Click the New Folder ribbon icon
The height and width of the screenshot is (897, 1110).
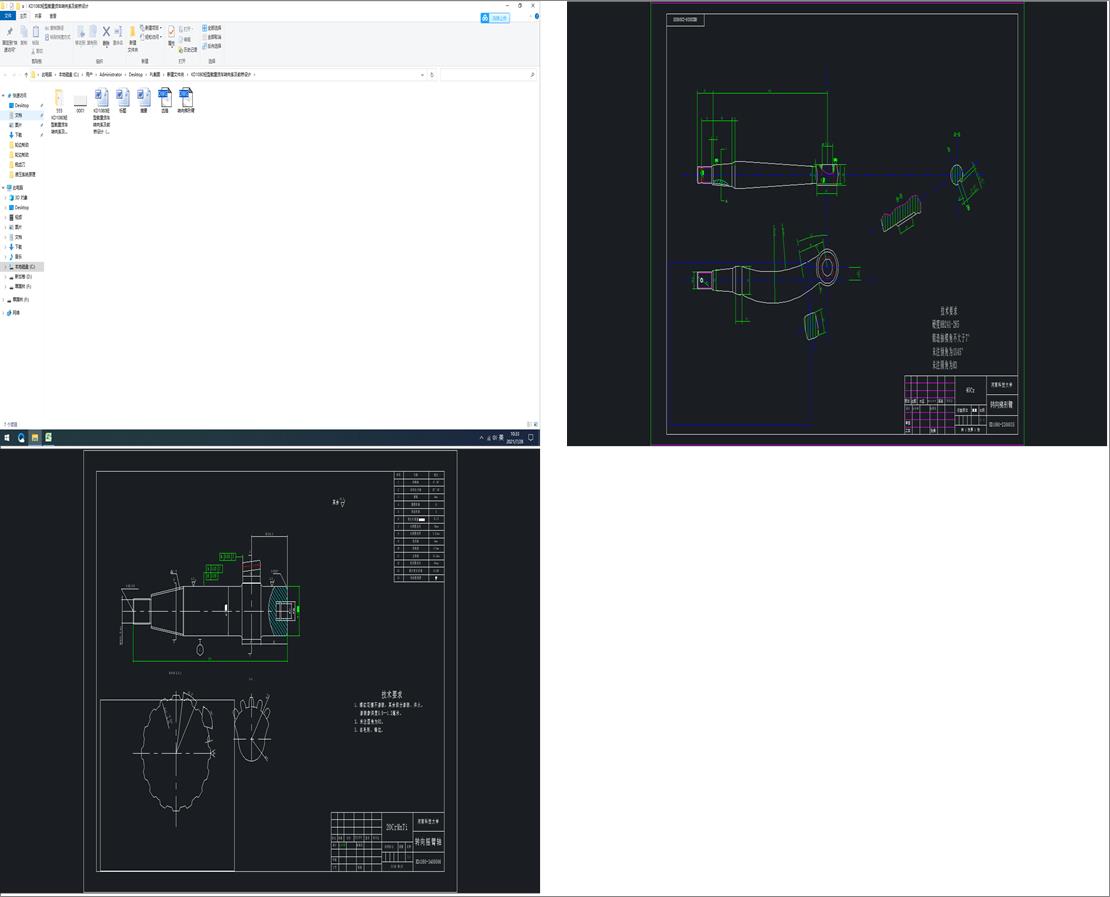click(x=132, y=32)
